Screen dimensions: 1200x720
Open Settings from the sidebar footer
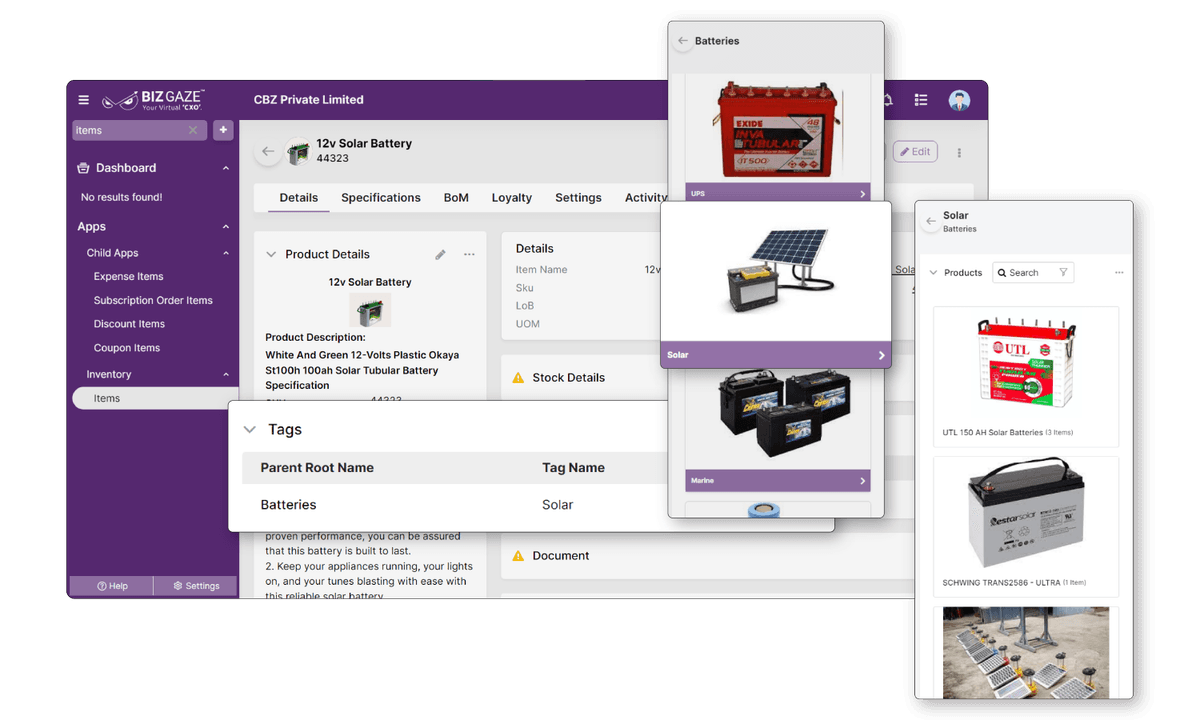point(196,586)
